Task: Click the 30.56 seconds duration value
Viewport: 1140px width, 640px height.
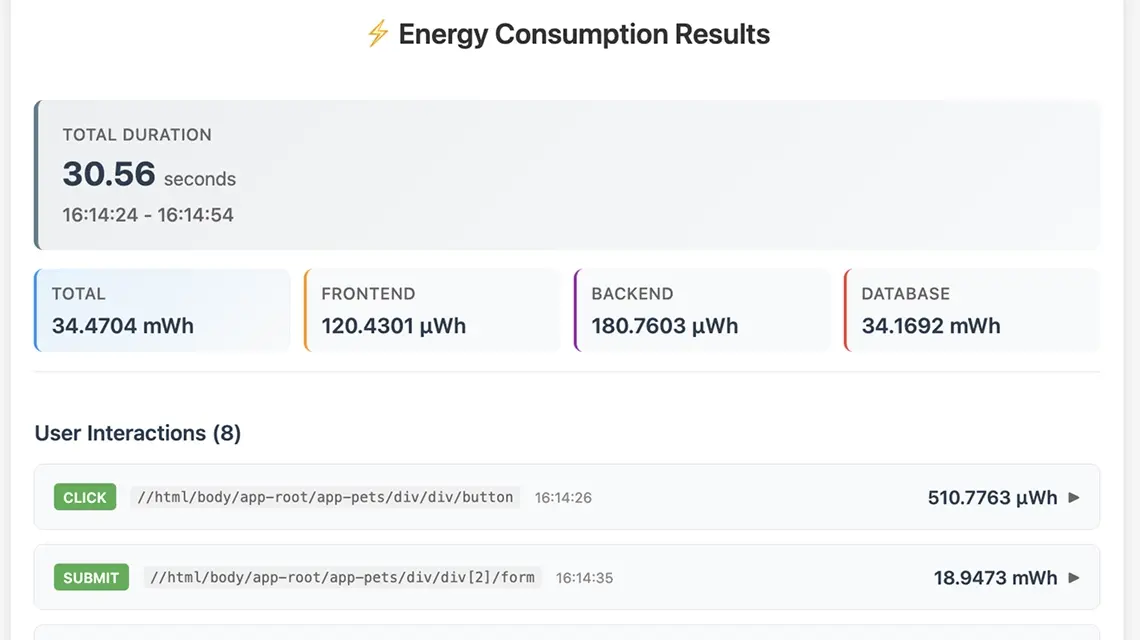Action: tap(149, 175)
